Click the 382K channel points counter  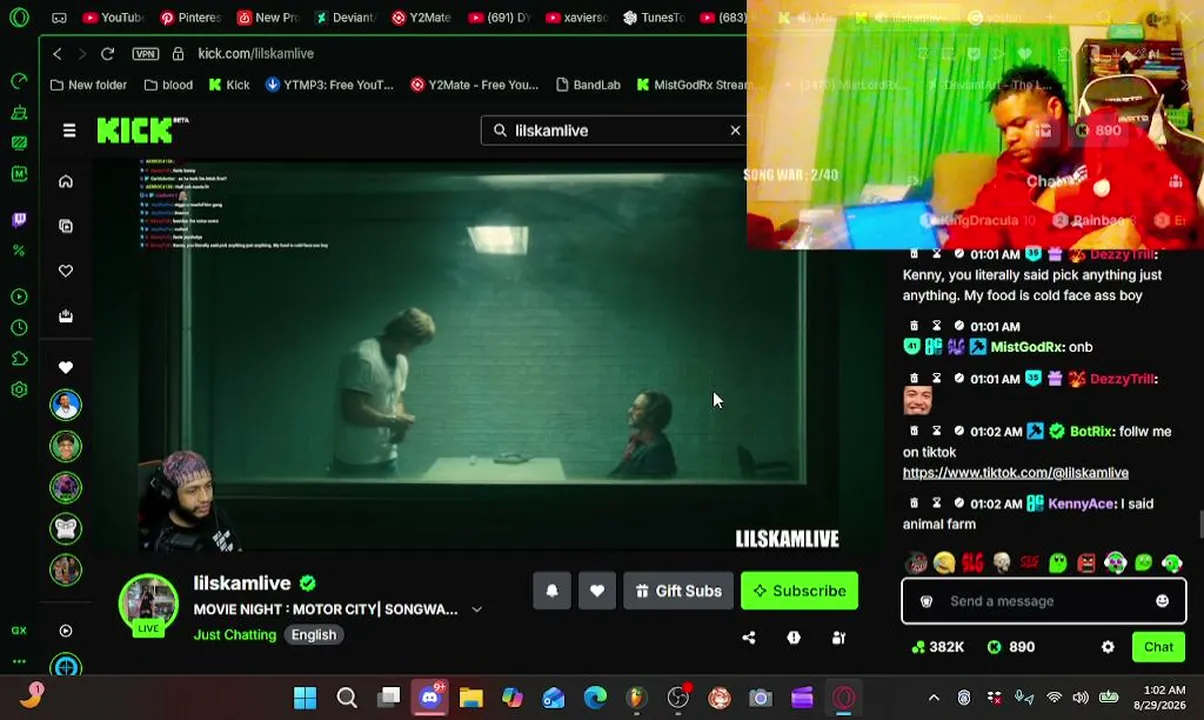(x=938, y=647)
